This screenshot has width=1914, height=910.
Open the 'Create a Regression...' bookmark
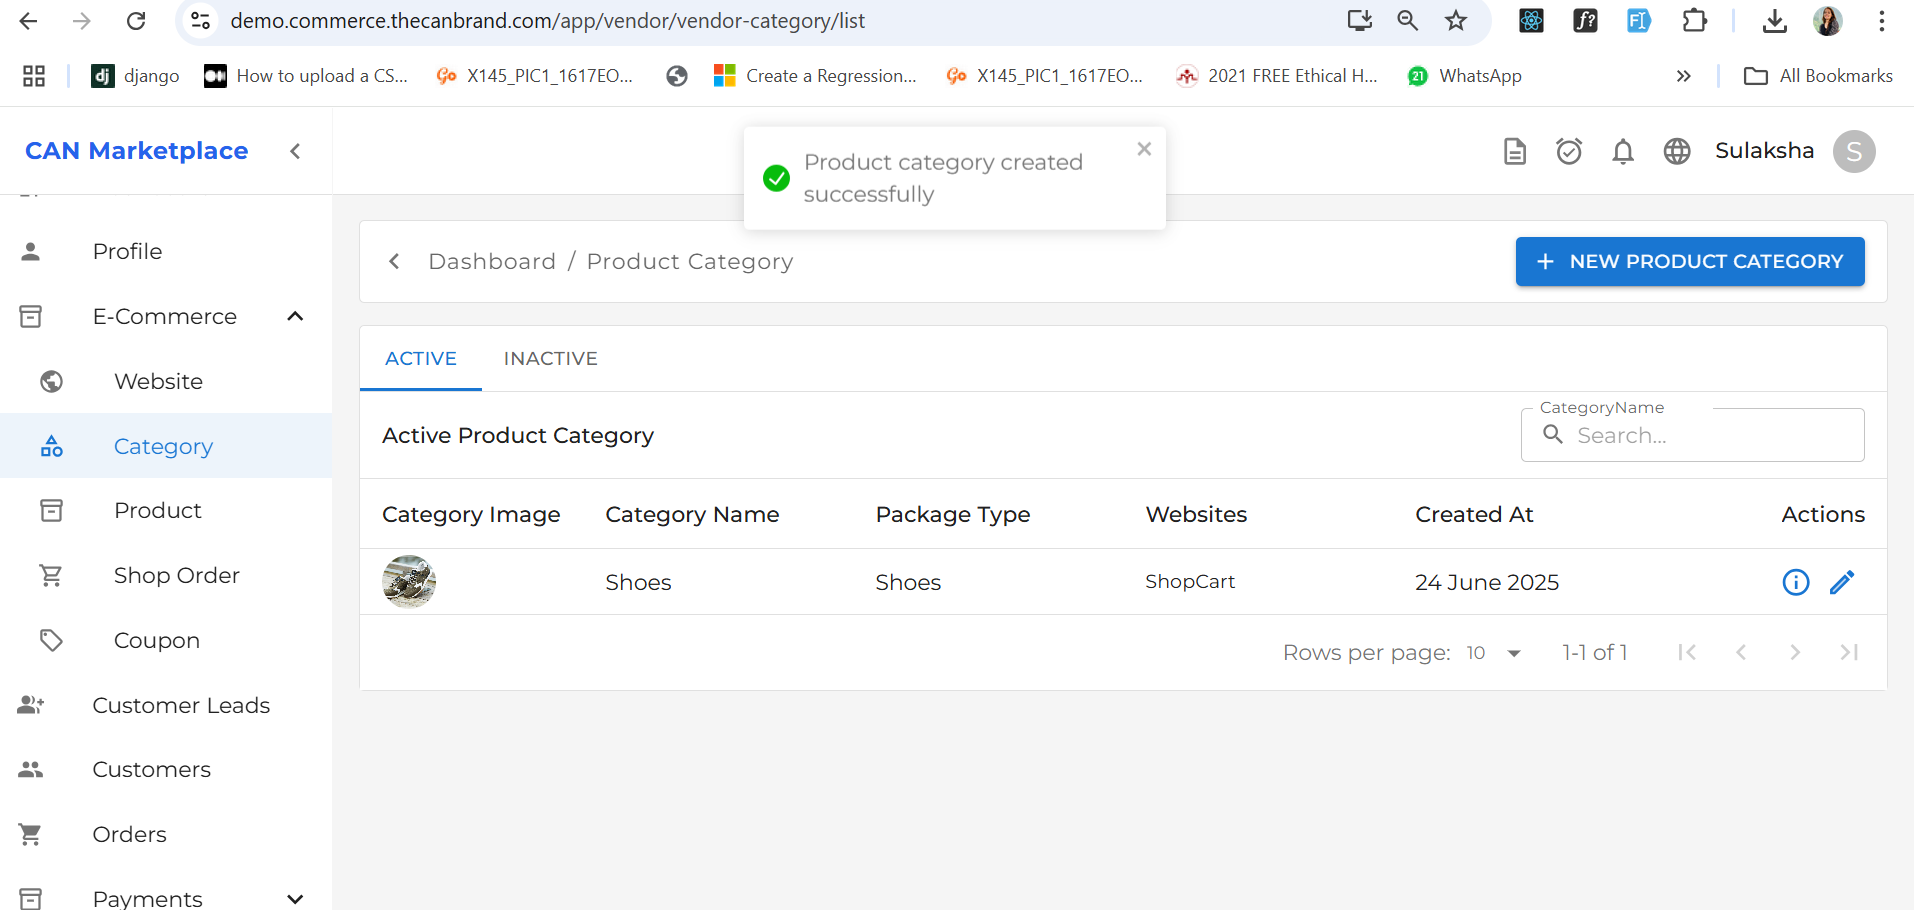click(815, 76)
